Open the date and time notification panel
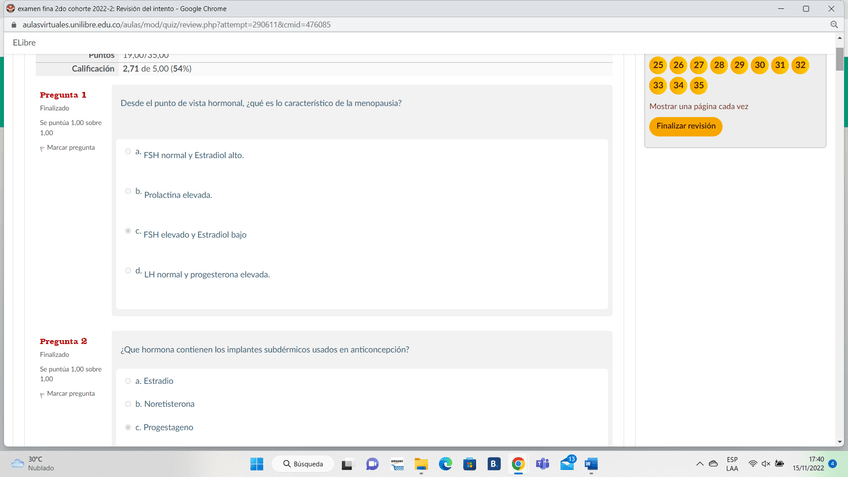Viewport: 848px width, 477px height. point(808,464)
